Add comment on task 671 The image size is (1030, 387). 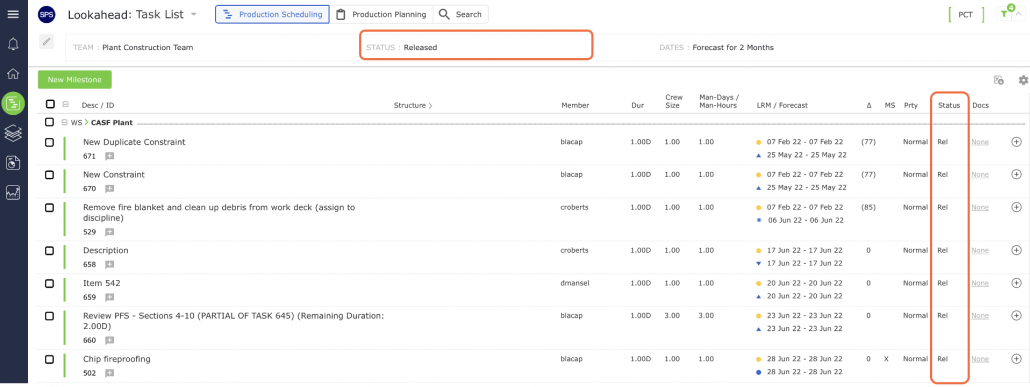coord(110,156)
